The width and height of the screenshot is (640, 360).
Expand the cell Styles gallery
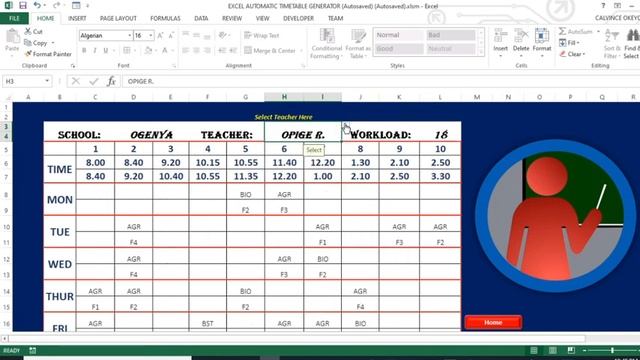pos(481,52)
